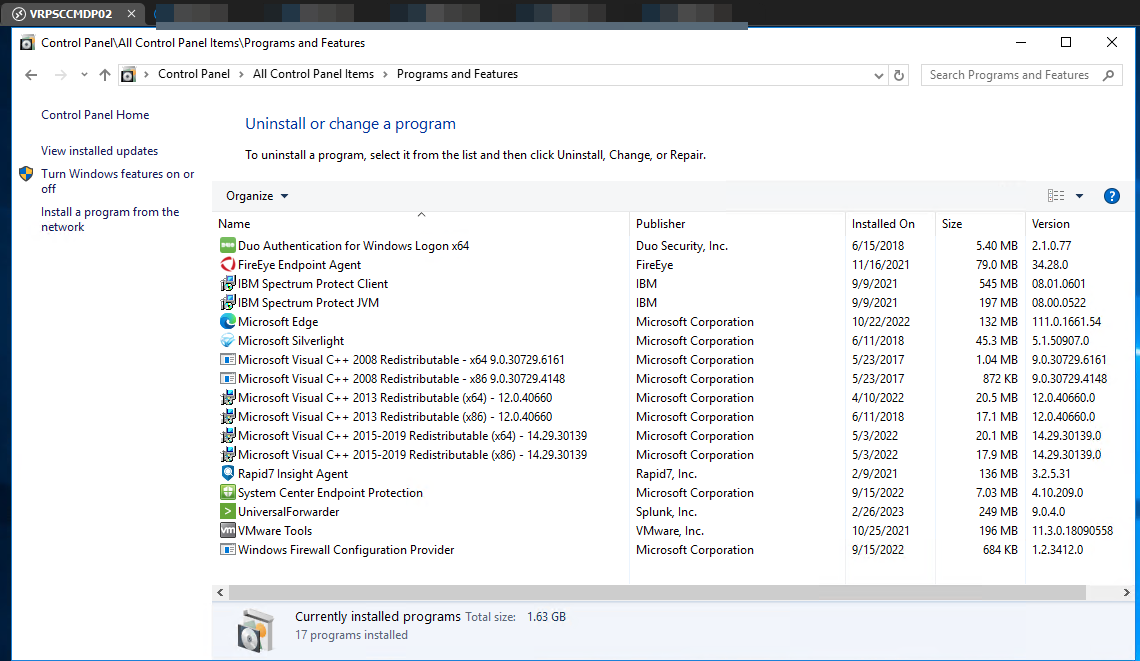Select the VRPSCCMDP02 session tab

[71, 14]
